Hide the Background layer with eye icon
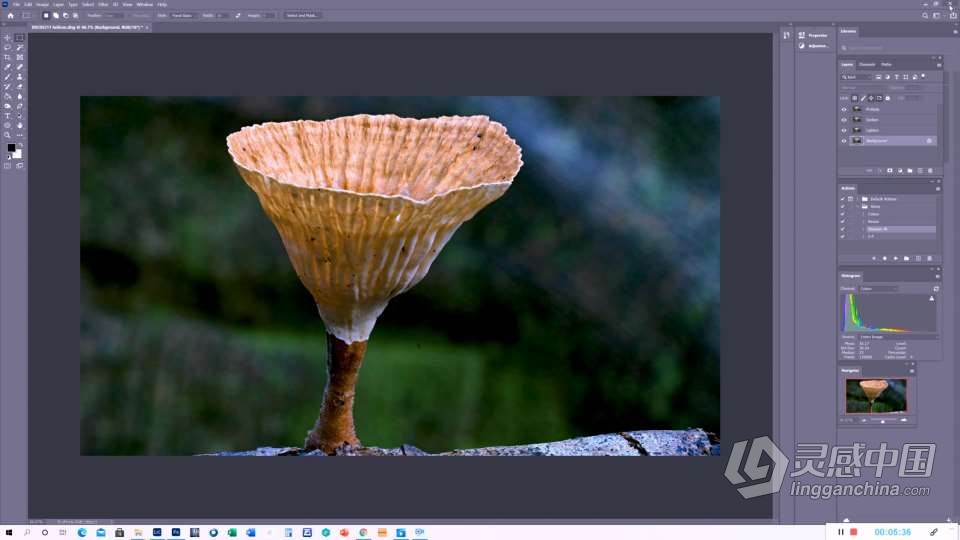Image resolution: width=960 pixels, height=540 pixels. click(x=844, y=141)
